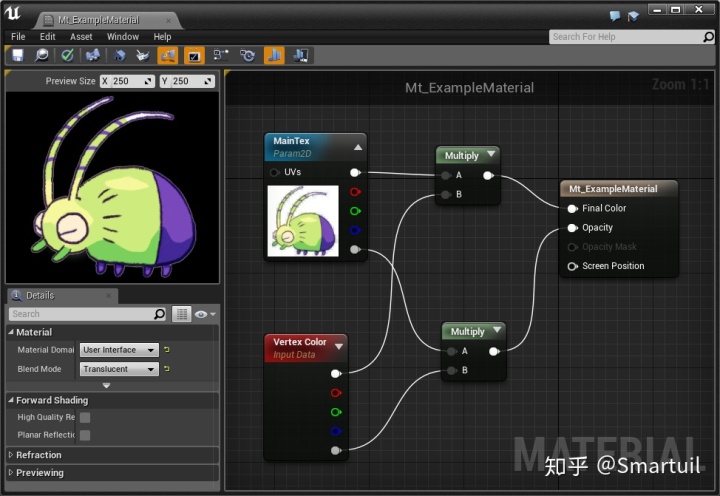
Task: Click the MainTex UVs input pin
Action: (x=275, y=173)
